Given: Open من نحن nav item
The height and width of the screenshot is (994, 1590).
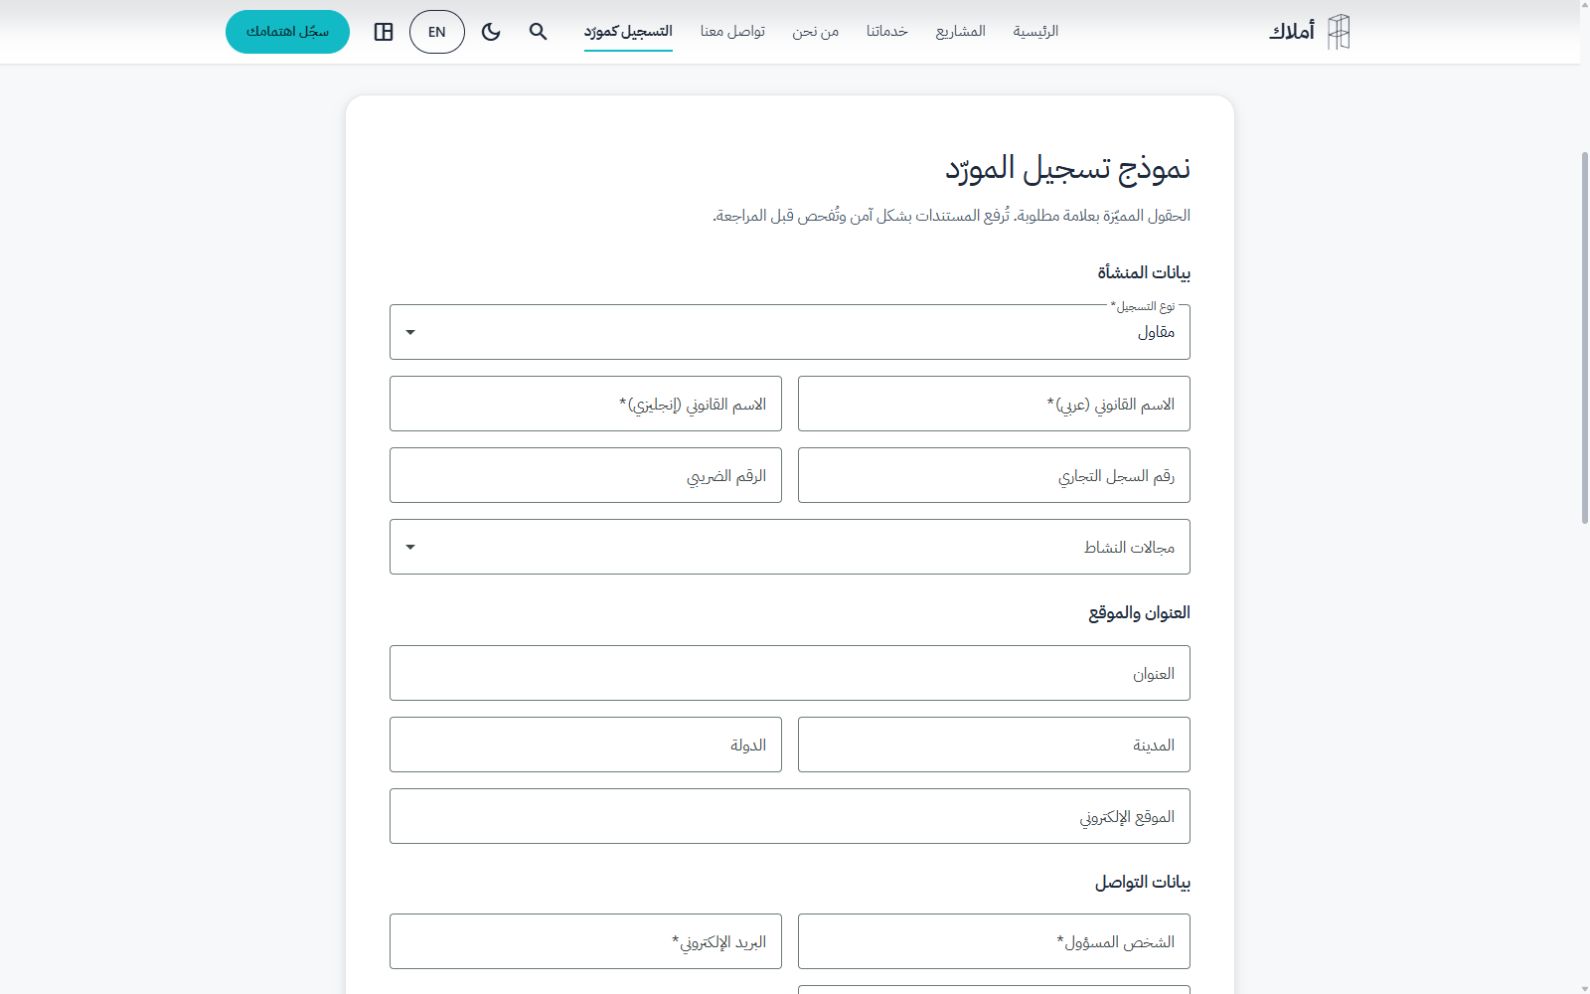Looking at the screenshot, I should coord(816,32).
